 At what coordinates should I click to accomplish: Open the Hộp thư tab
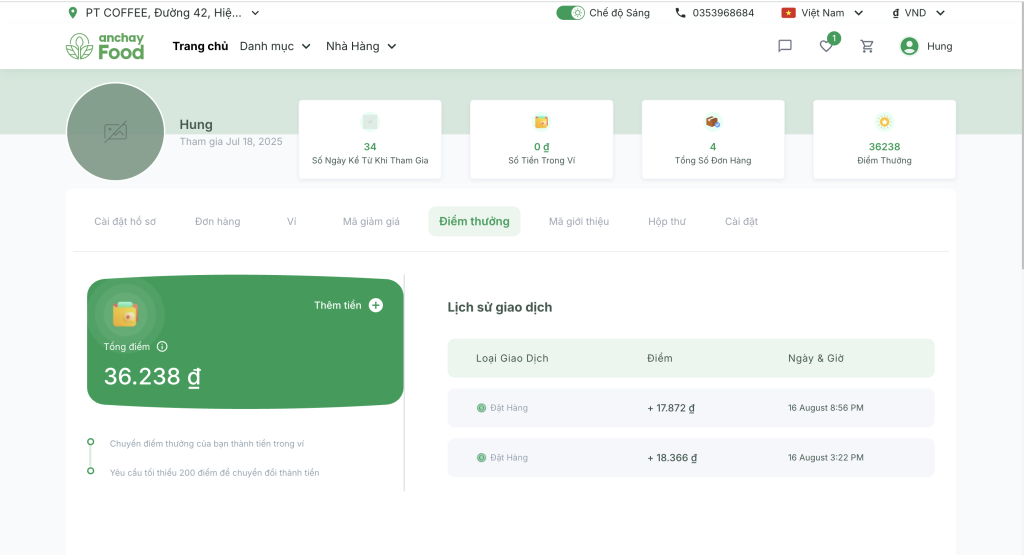click(x=666, y=221)
